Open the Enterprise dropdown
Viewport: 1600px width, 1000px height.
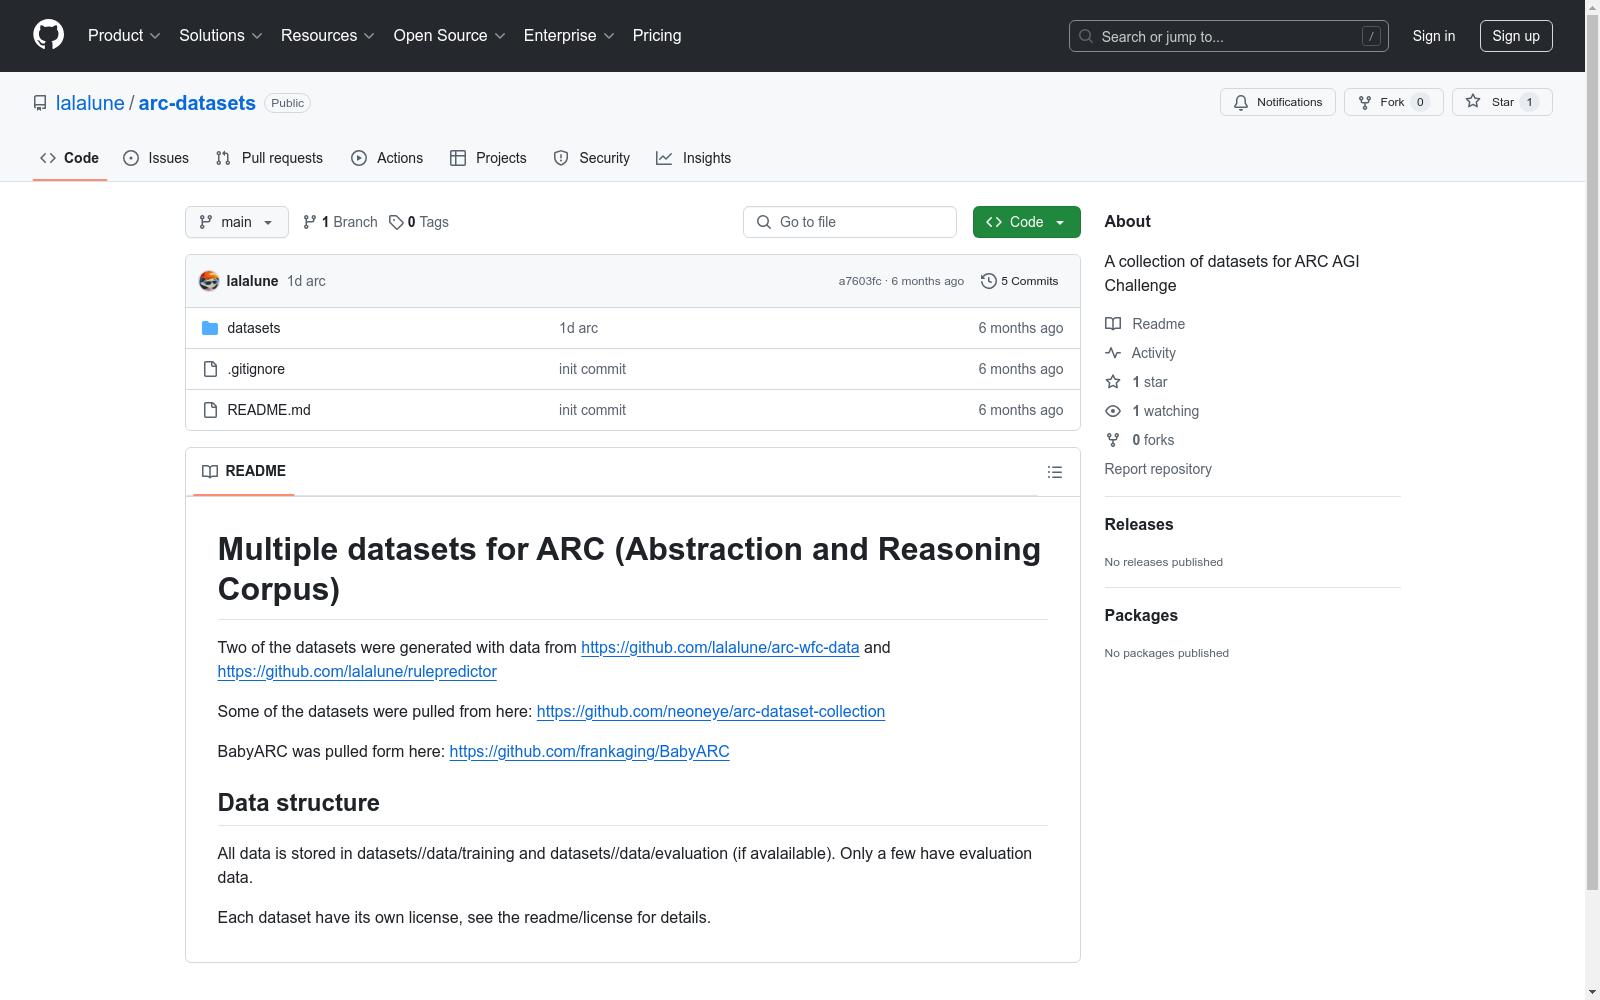(x=569, y=36)
